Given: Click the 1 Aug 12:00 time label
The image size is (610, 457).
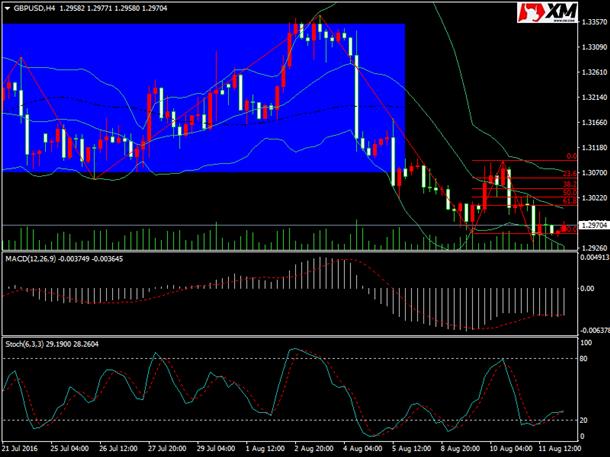Looking at the screenshot, I should tap(265, 448).
